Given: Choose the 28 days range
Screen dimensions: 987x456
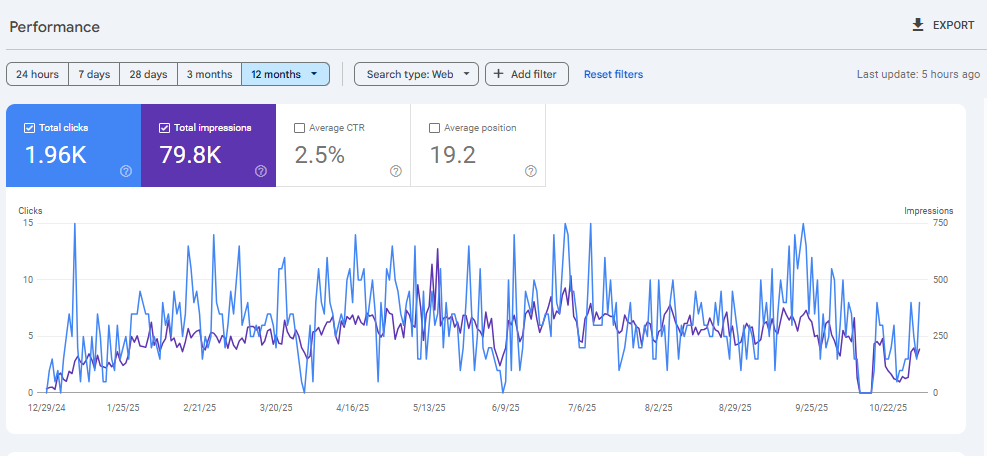Looking at the screenshot, I should point(148,74).
